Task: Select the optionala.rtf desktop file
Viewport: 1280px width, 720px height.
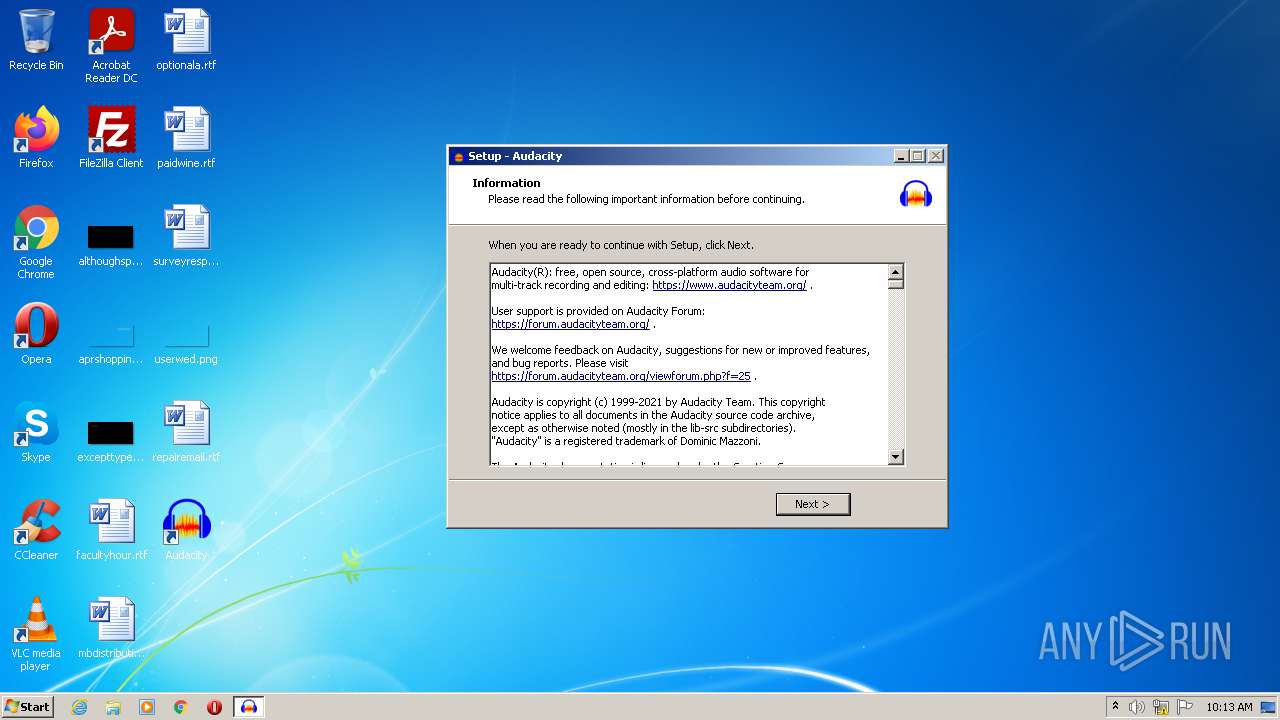Action: click(186, 40)
